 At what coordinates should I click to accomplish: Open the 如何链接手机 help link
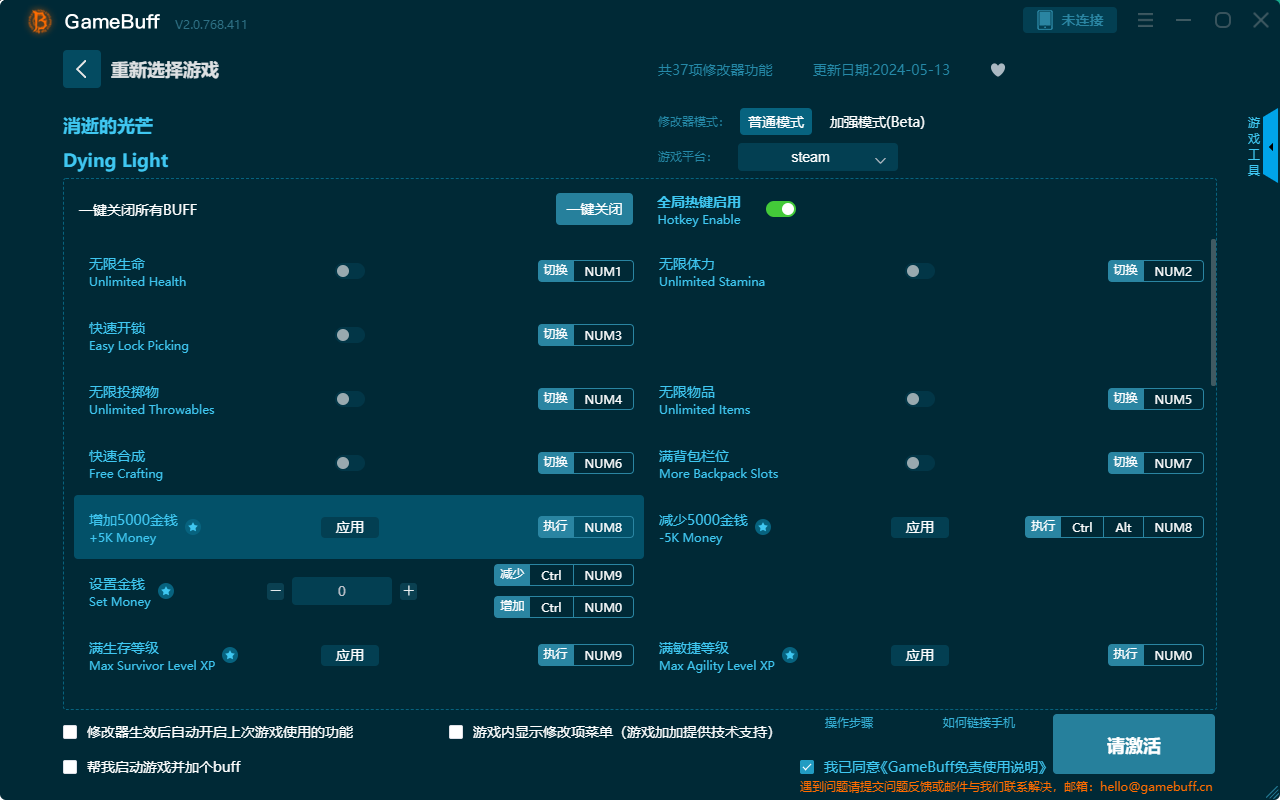tap(979, 723)
